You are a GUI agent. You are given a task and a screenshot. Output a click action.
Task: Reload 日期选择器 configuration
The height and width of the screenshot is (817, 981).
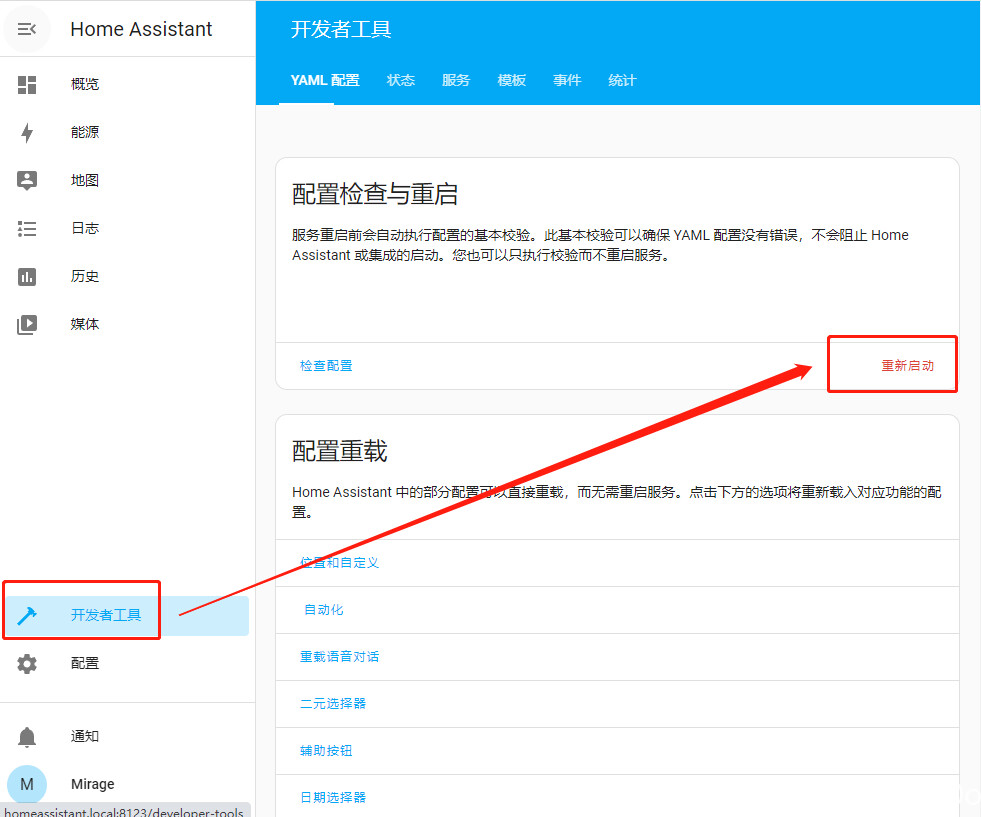tap(333, 798)
